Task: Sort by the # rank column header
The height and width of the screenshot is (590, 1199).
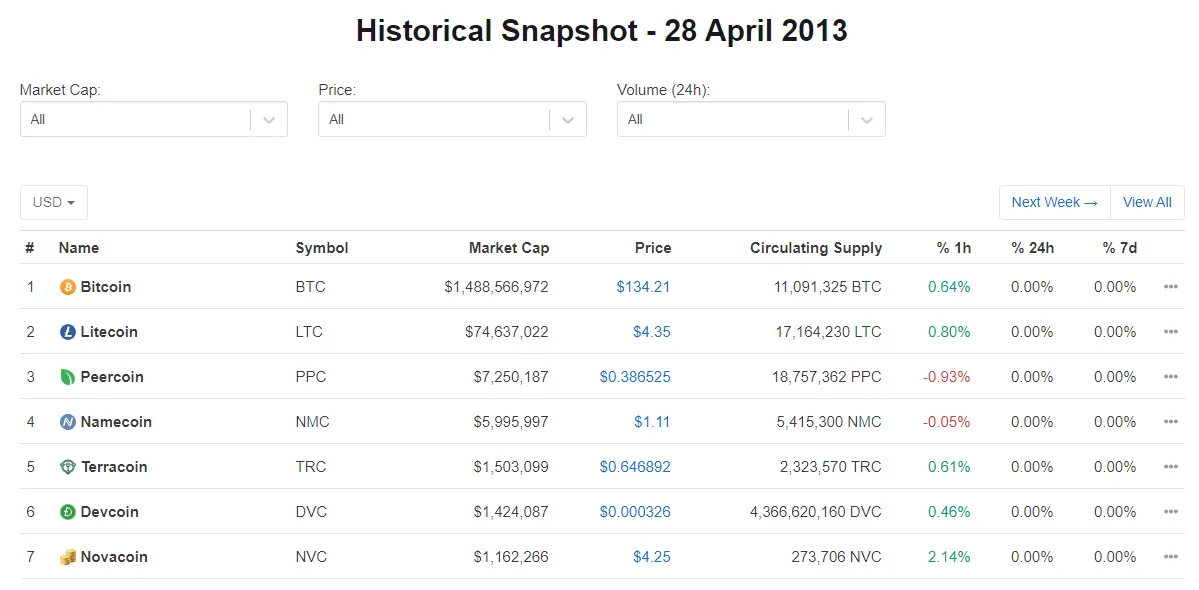Action: point(29,248)
